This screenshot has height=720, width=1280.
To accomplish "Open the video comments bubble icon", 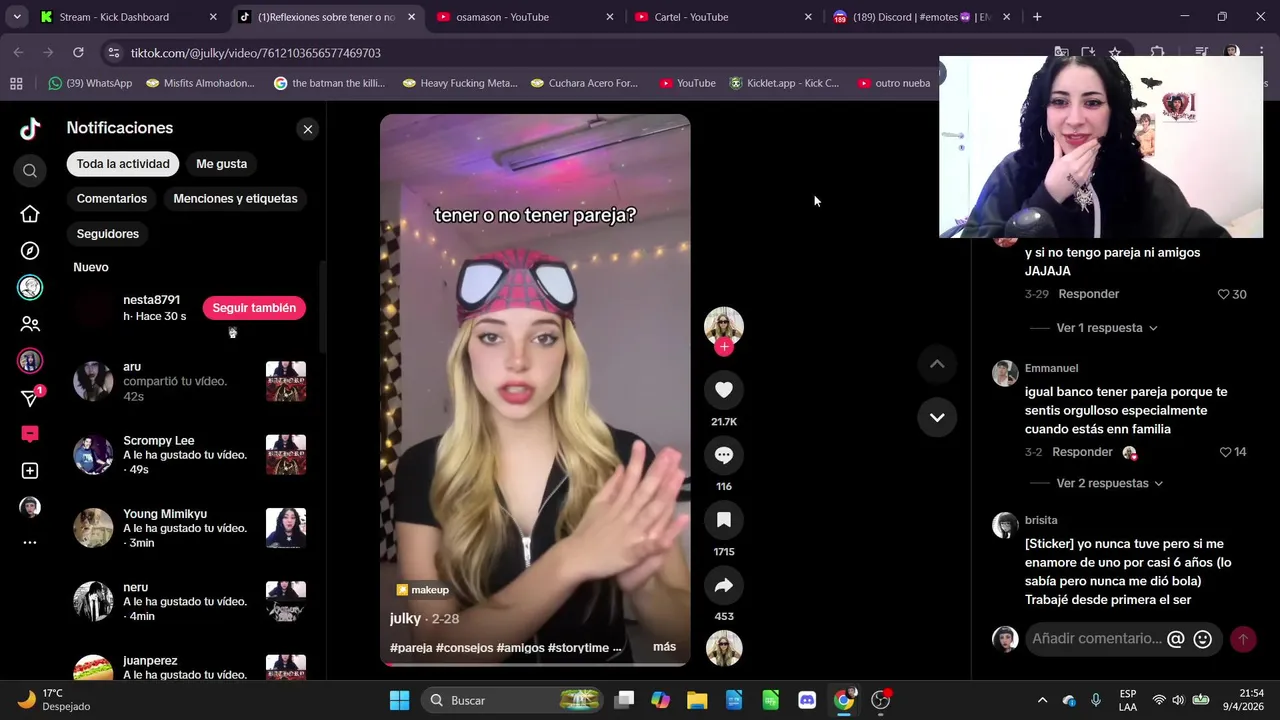I will tap(724, 455).
